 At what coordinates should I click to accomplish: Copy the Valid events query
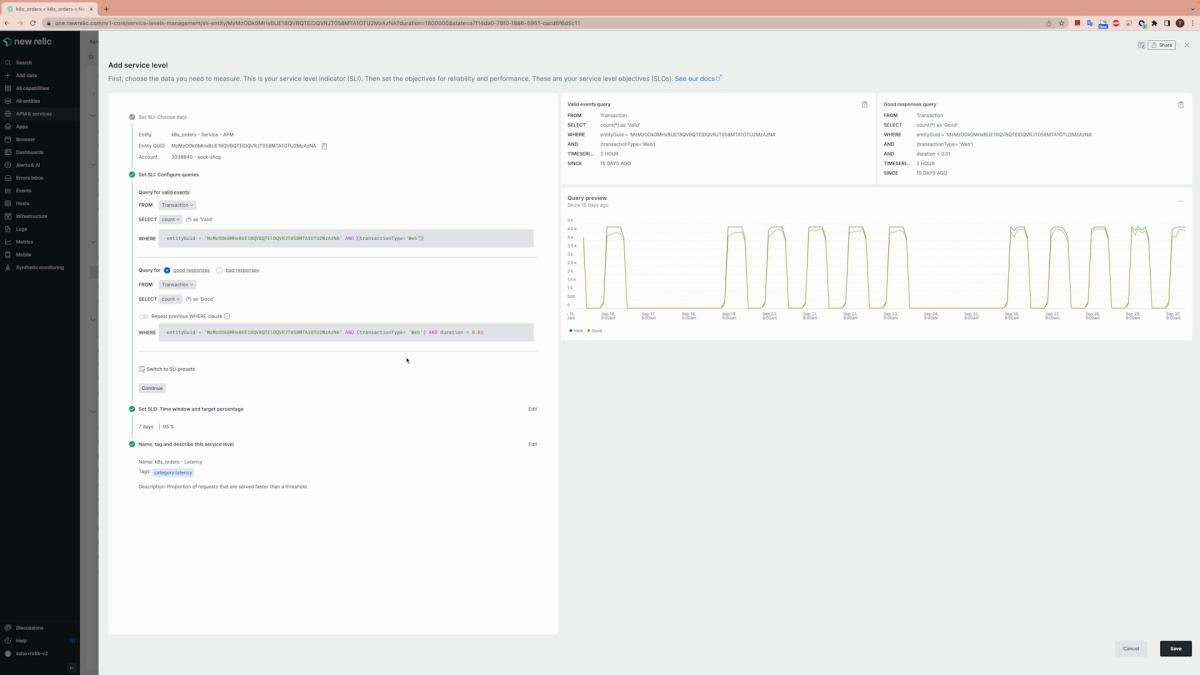pyautogui.click(x=865, y=104)
